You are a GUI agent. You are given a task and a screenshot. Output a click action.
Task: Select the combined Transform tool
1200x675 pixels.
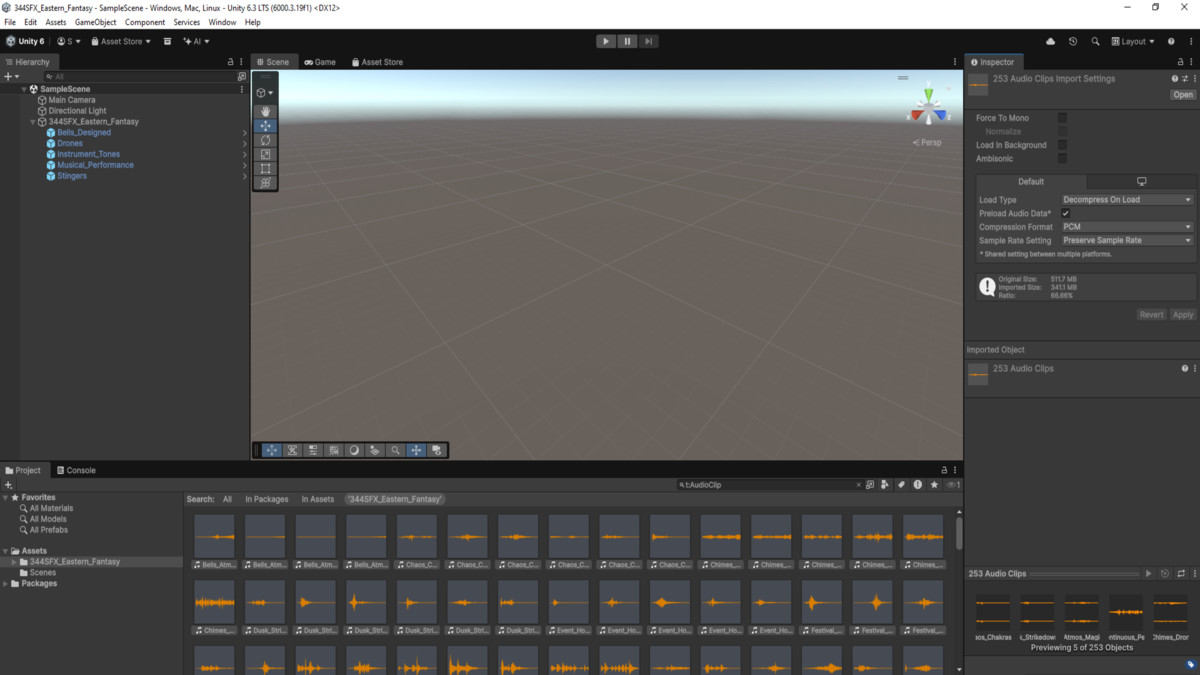click(265, 183)
